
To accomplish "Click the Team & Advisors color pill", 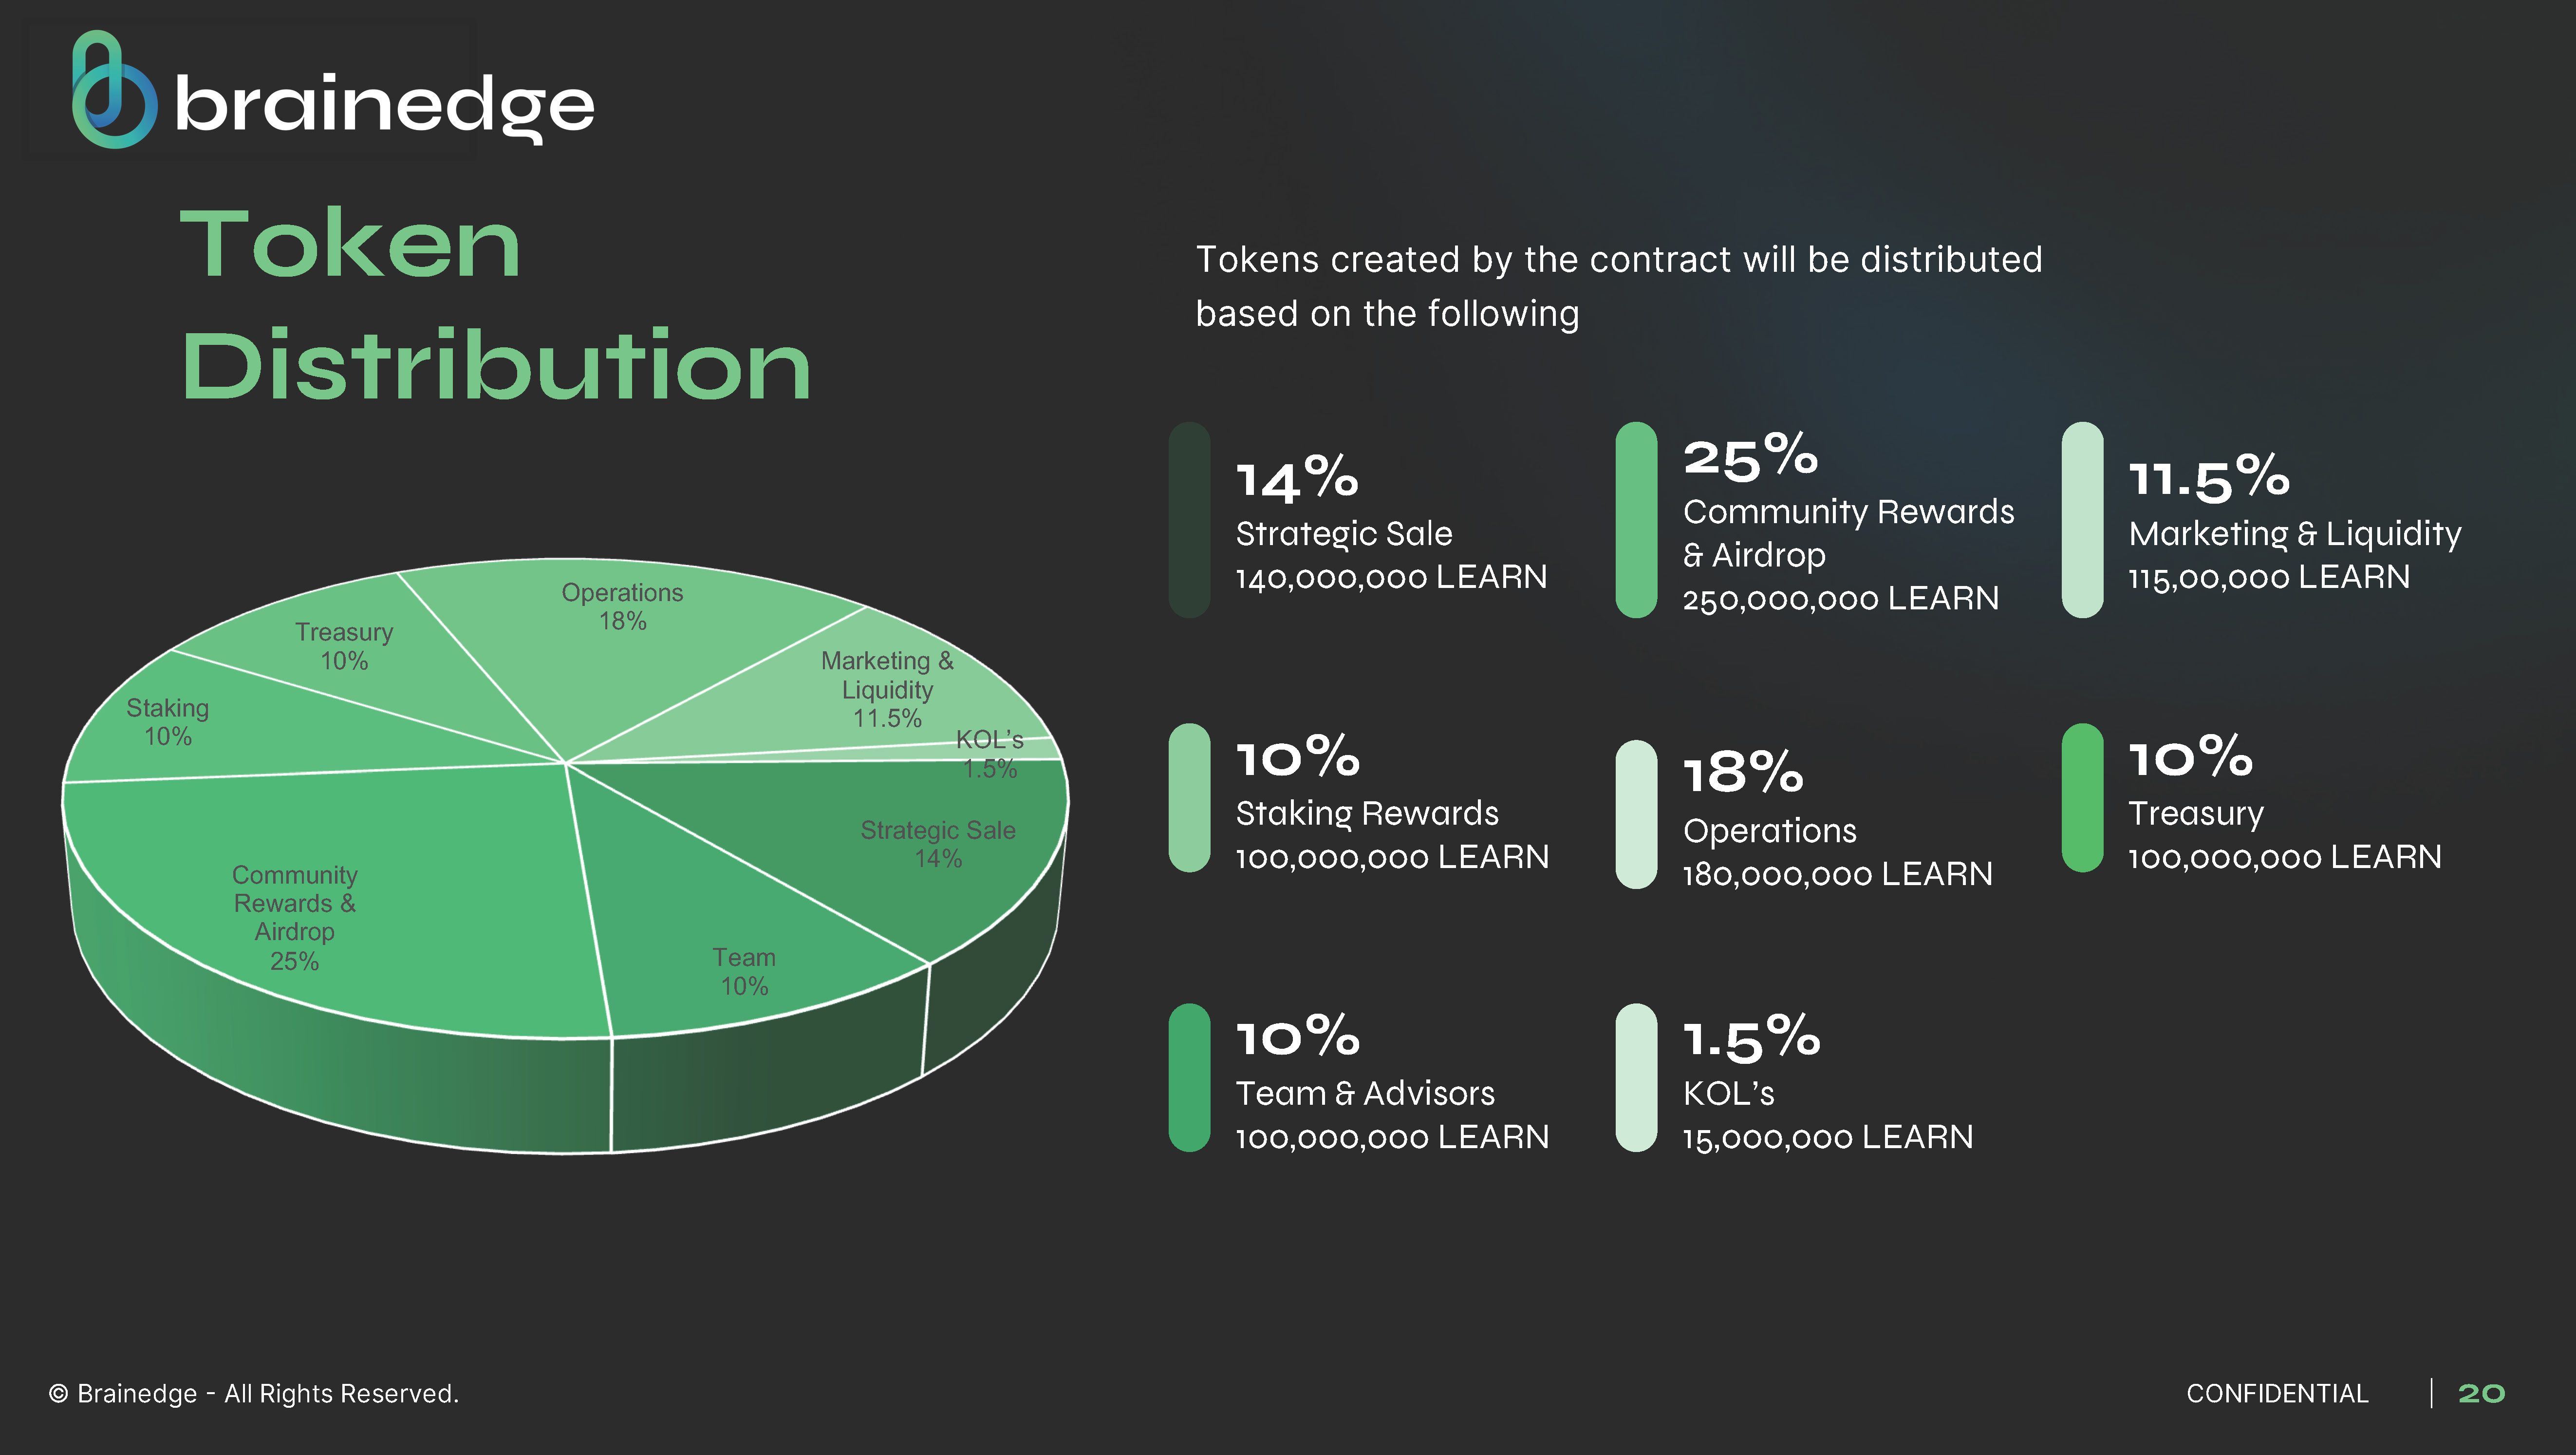I will pyautogui.click(x=1189, y=1078).
